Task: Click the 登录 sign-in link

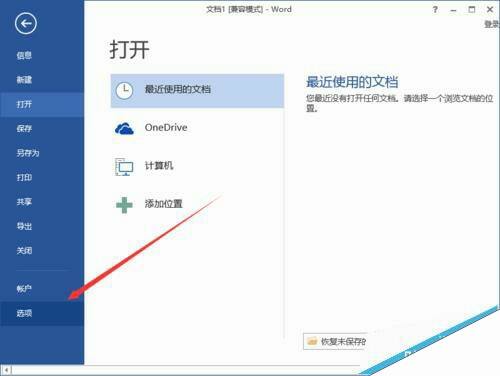Action: (492, 24)
